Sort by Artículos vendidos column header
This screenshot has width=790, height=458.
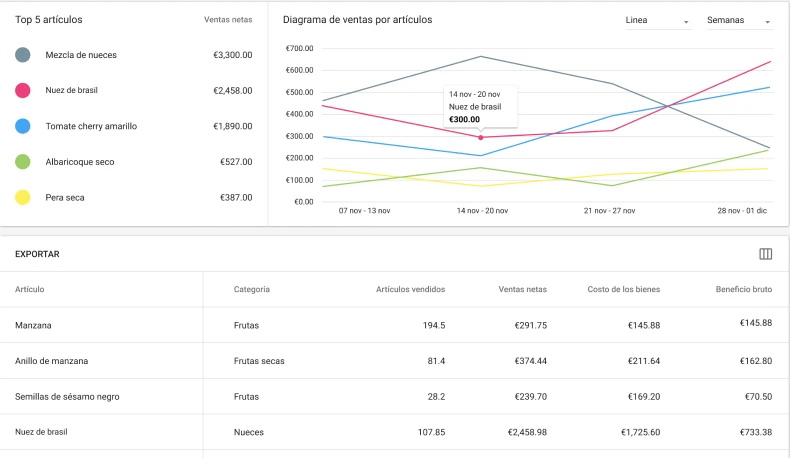pos(410,289)
